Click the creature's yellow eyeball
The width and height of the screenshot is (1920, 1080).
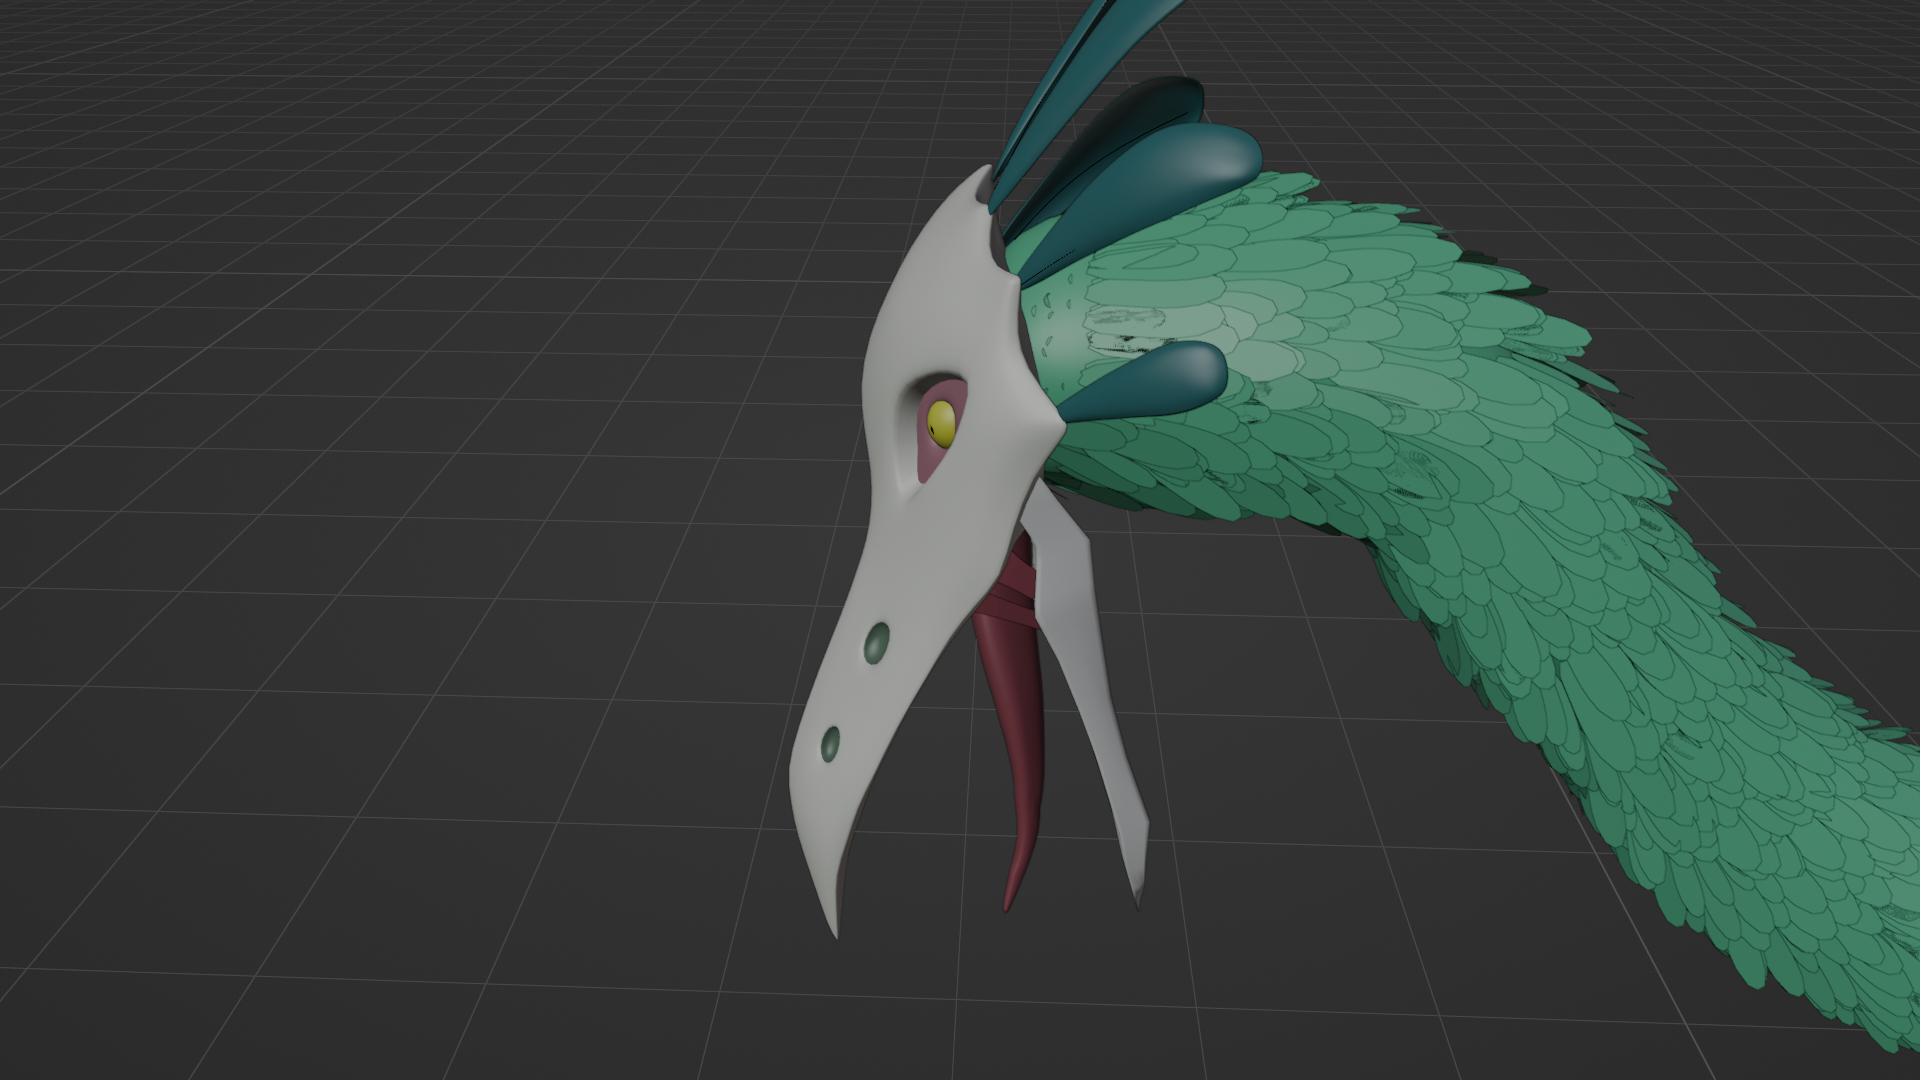pyautogui.click(x=942, y=421)
